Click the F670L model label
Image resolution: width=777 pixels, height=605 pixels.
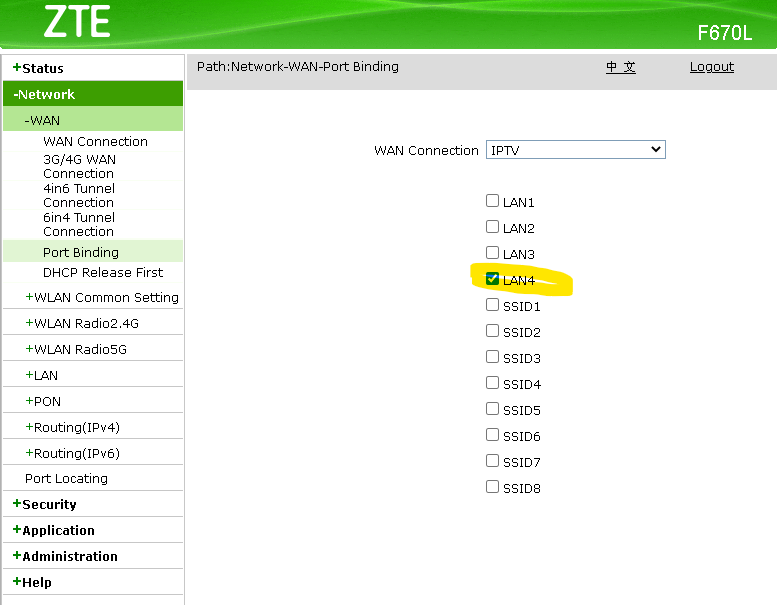tap(725, 33)
